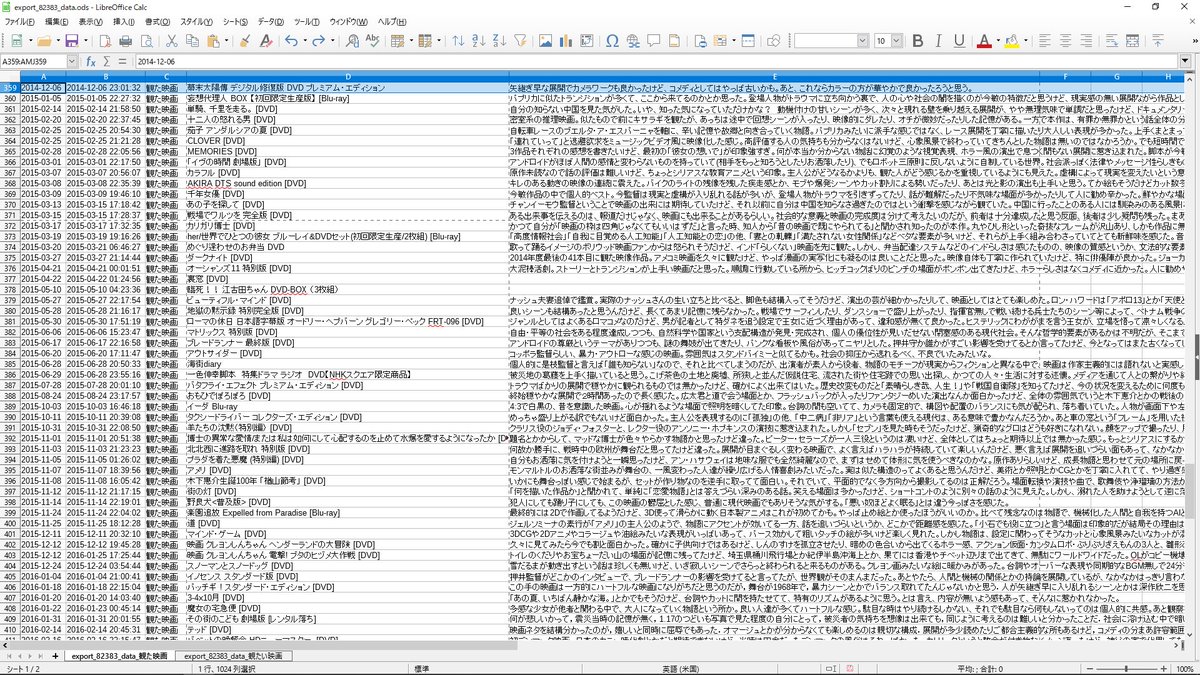Insert a hyperlink
Screen dimensions: 1200x675
633,41
